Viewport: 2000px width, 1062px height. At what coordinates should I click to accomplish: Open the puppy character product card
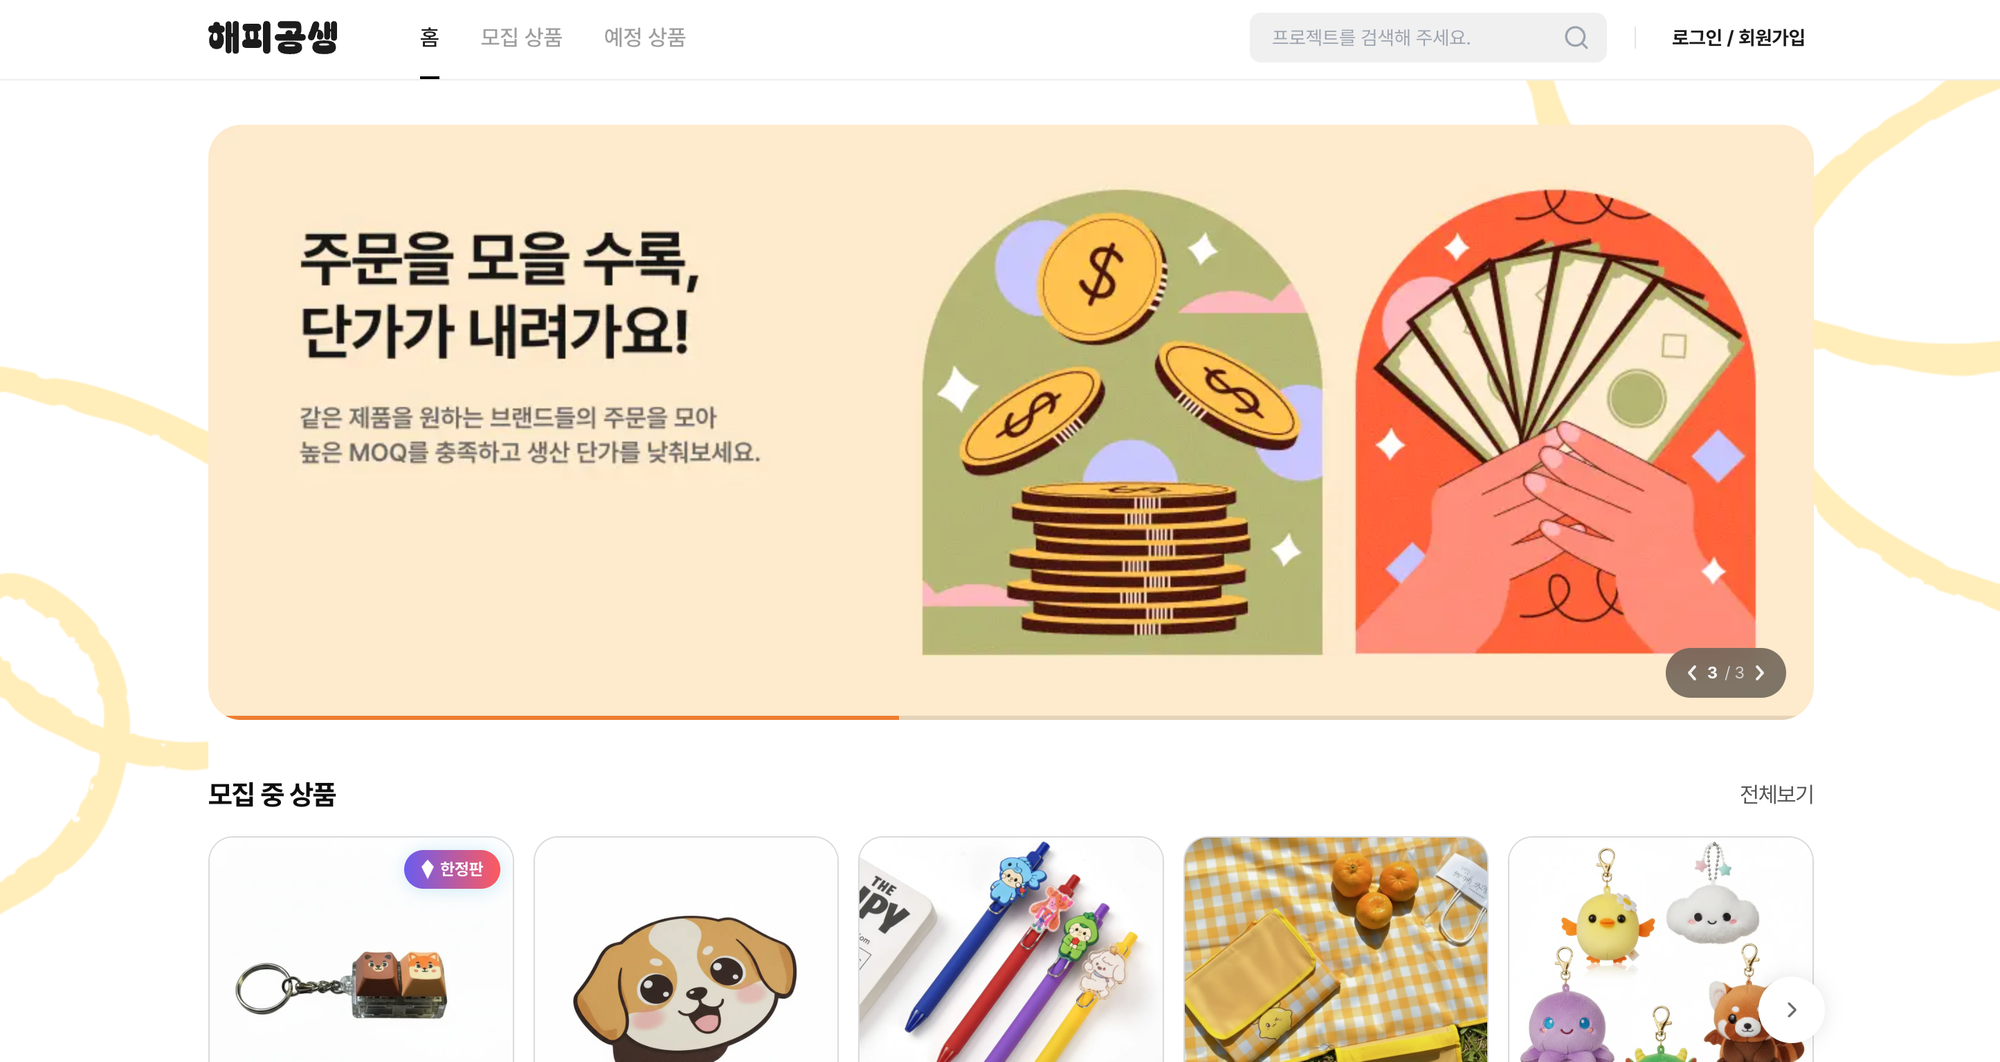coord(686,950)
